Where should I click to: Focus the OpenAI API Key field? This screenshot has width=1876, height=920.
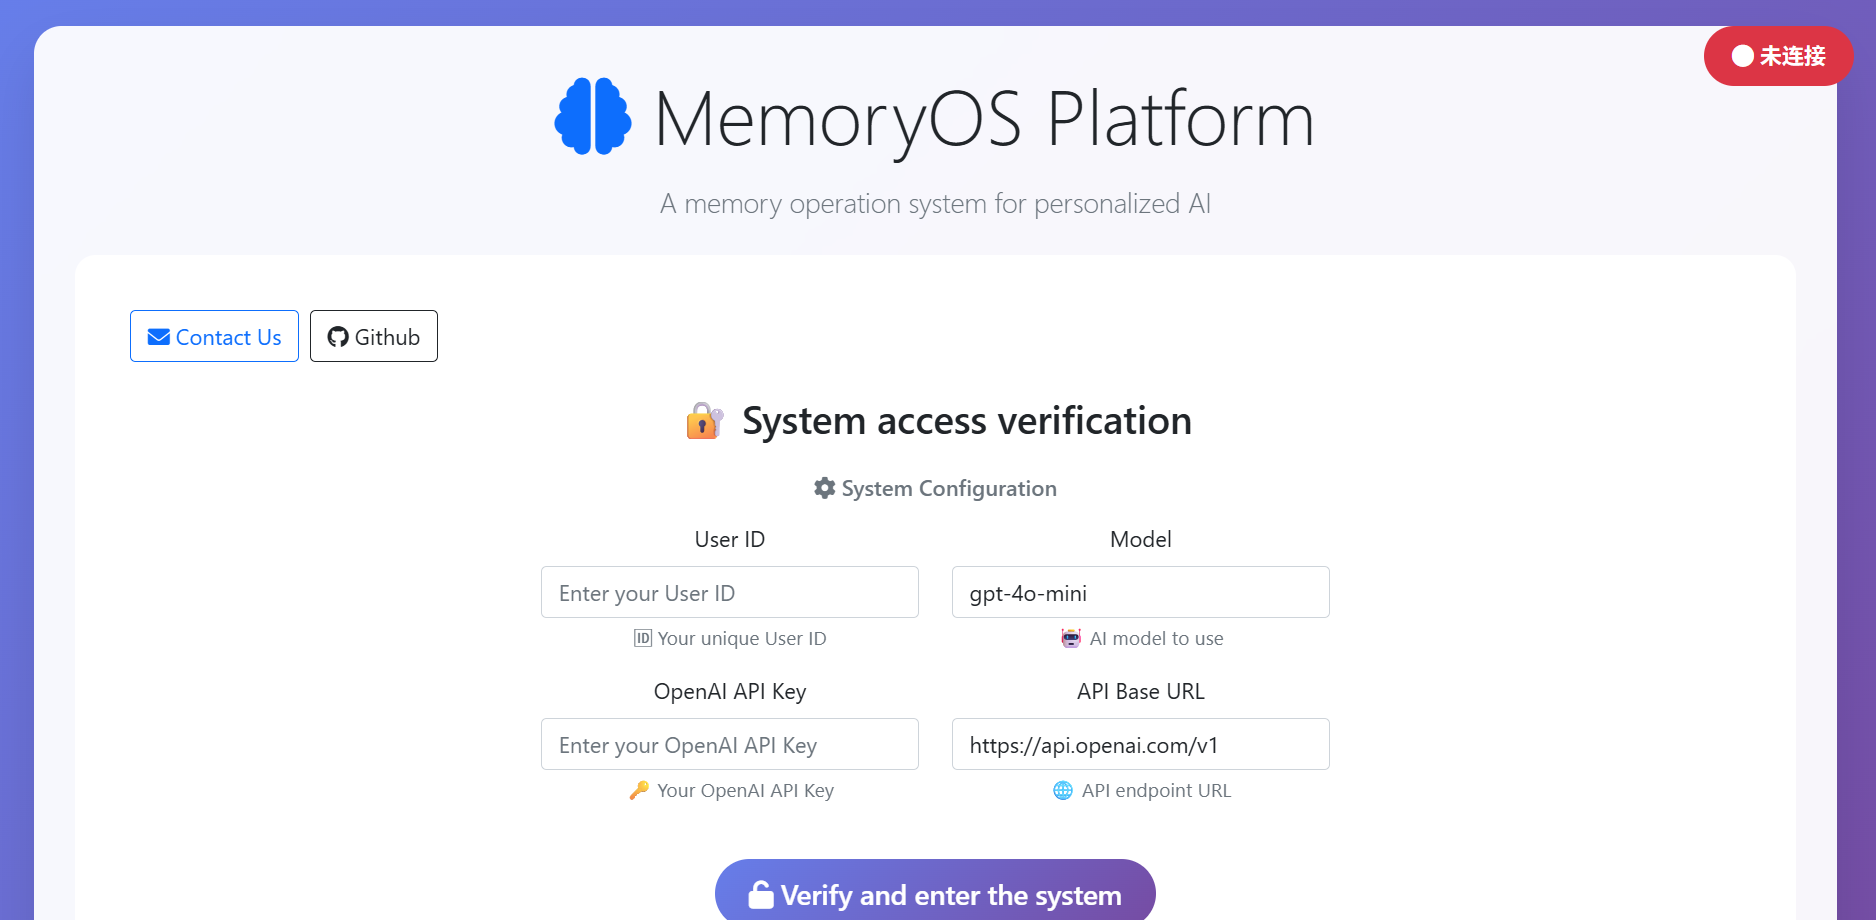(730, 745)
